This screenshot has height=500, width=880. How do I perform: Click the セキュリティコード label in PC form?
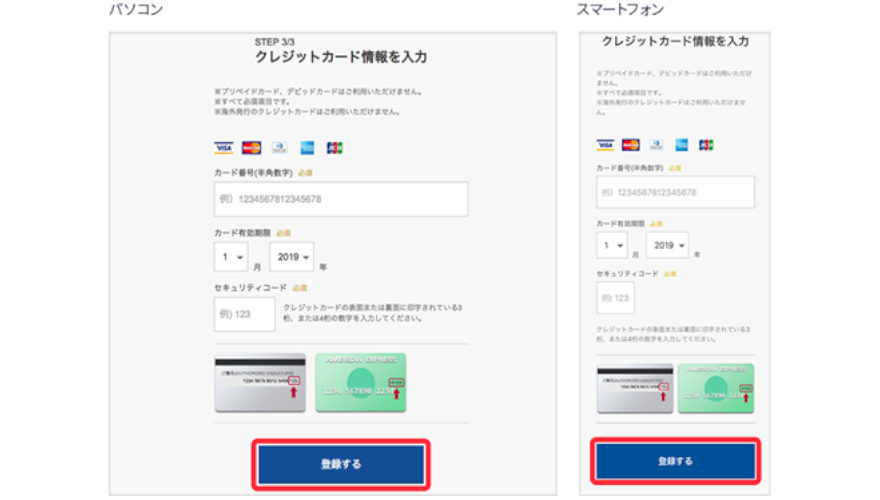pos(250,288)
